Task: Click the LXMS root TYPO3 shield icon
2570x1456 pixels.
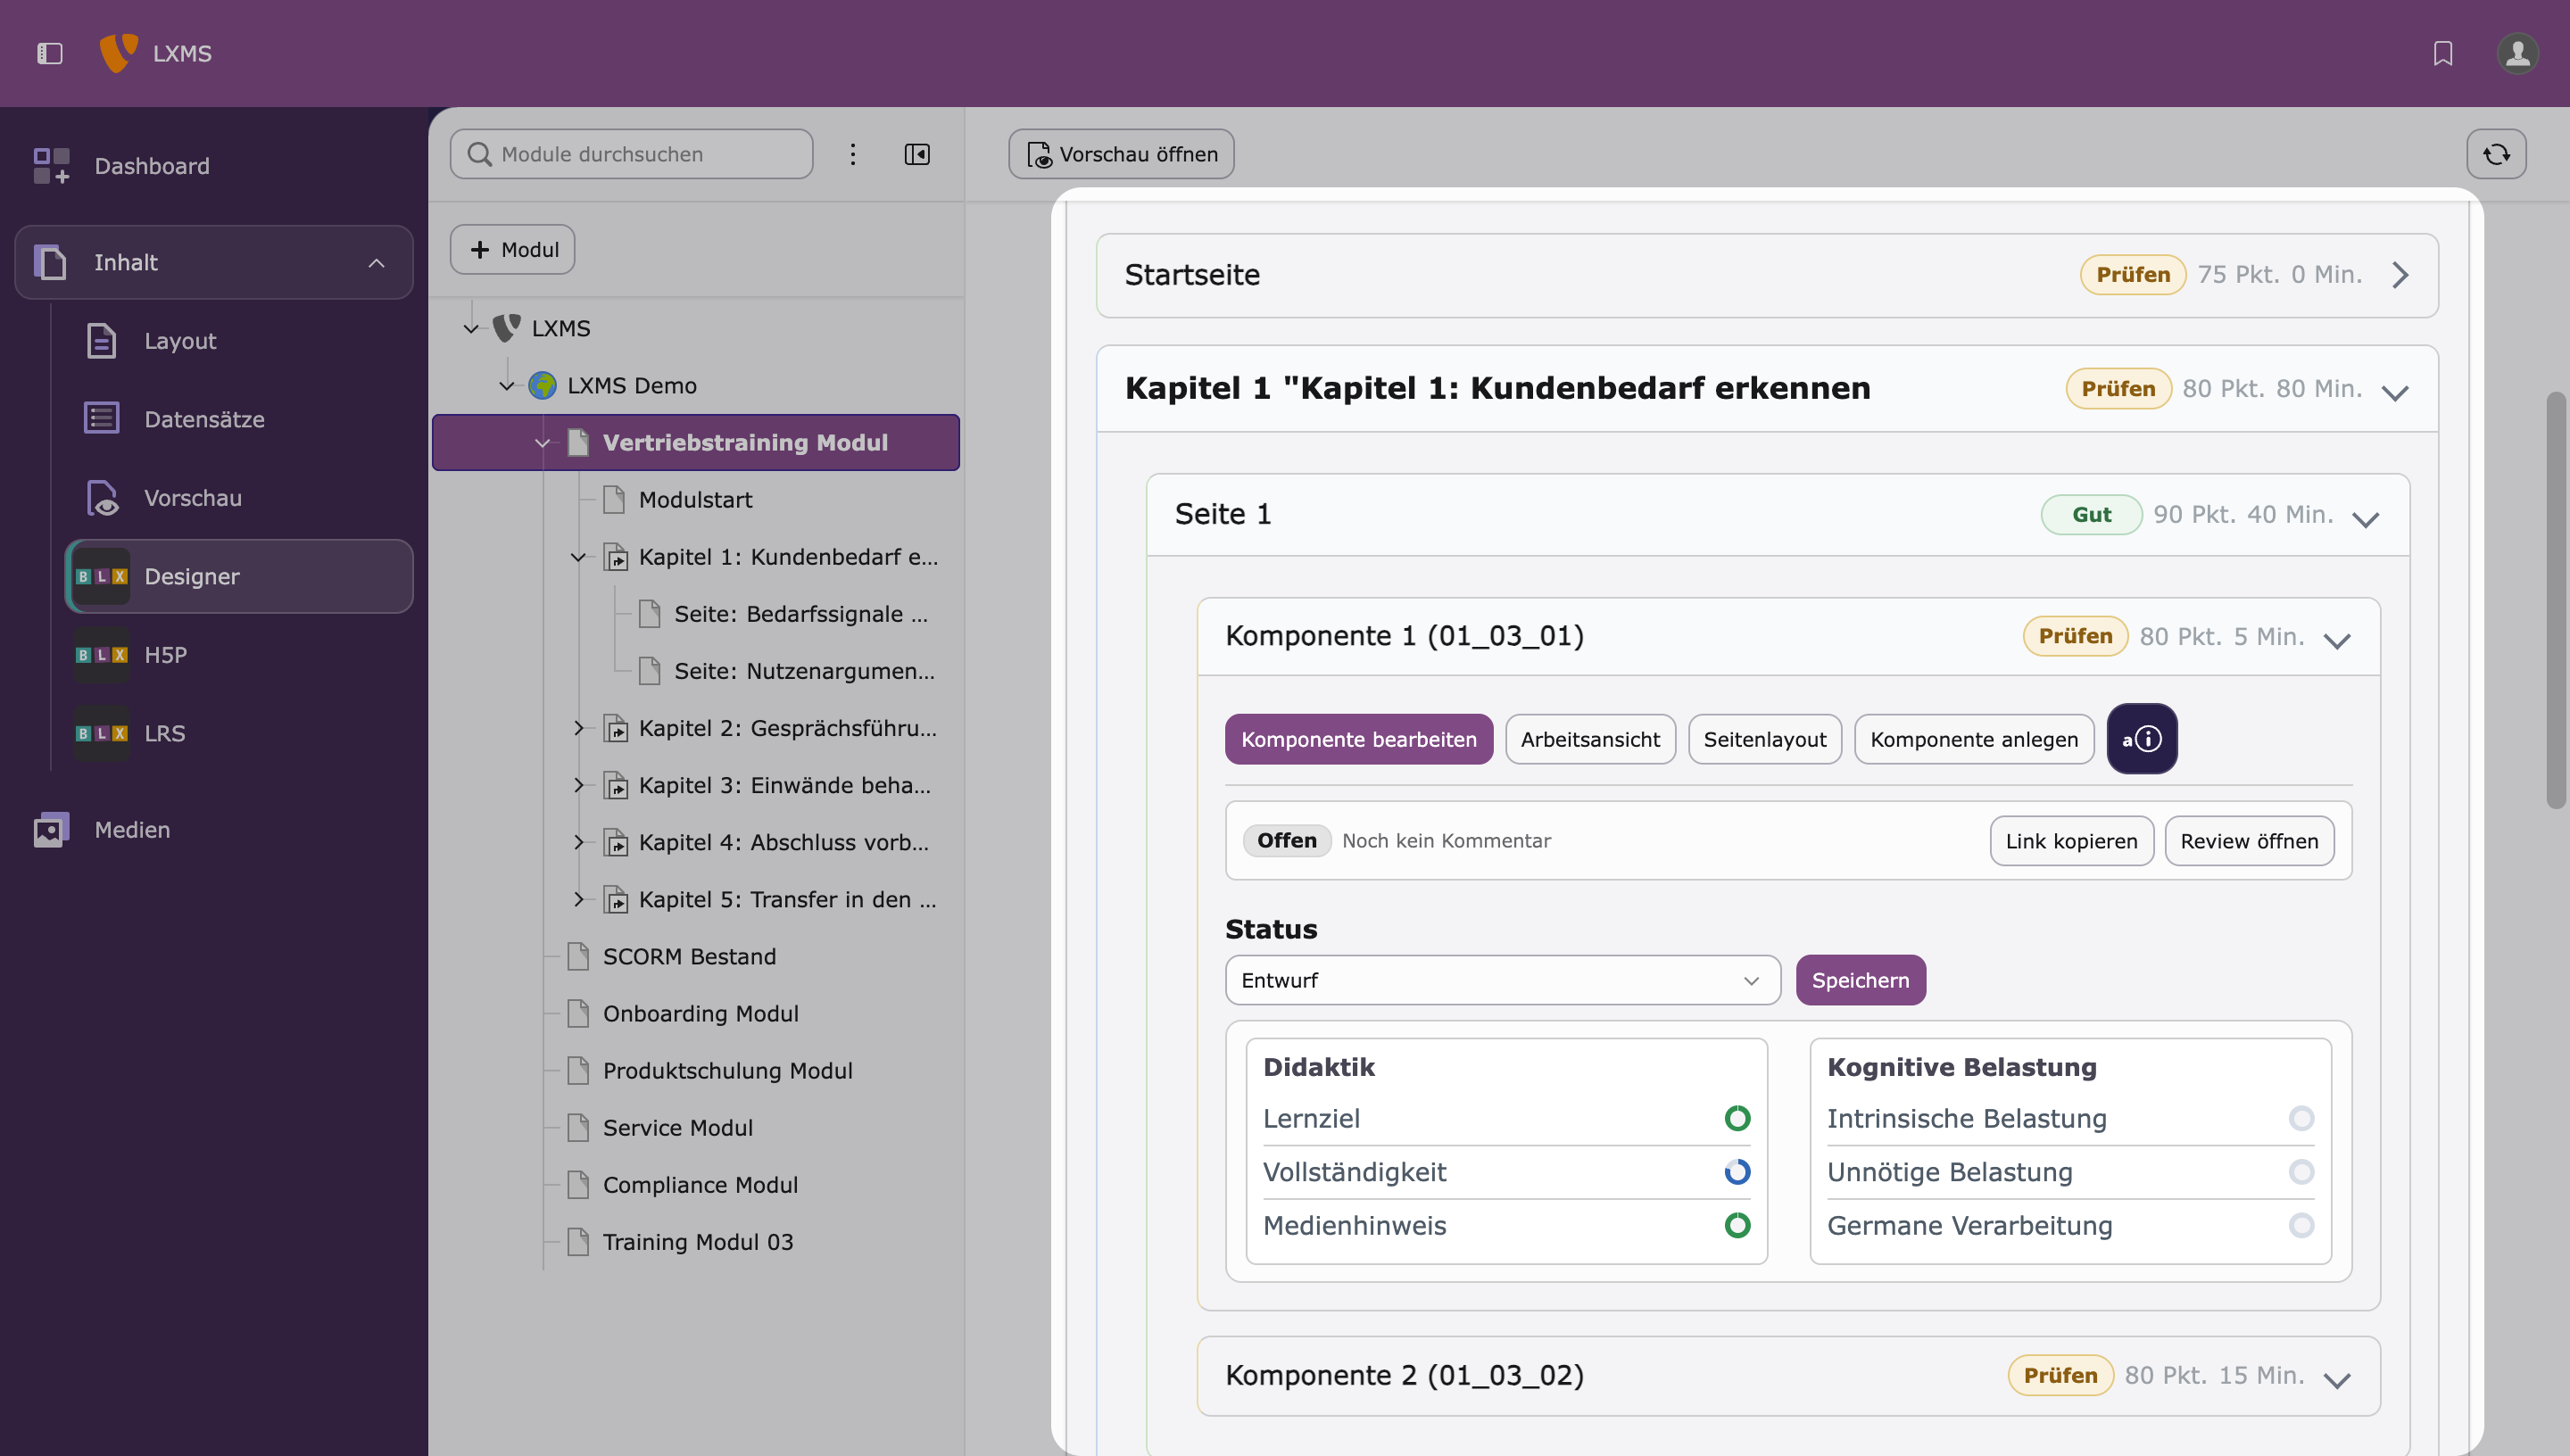Action: point(507,328)
